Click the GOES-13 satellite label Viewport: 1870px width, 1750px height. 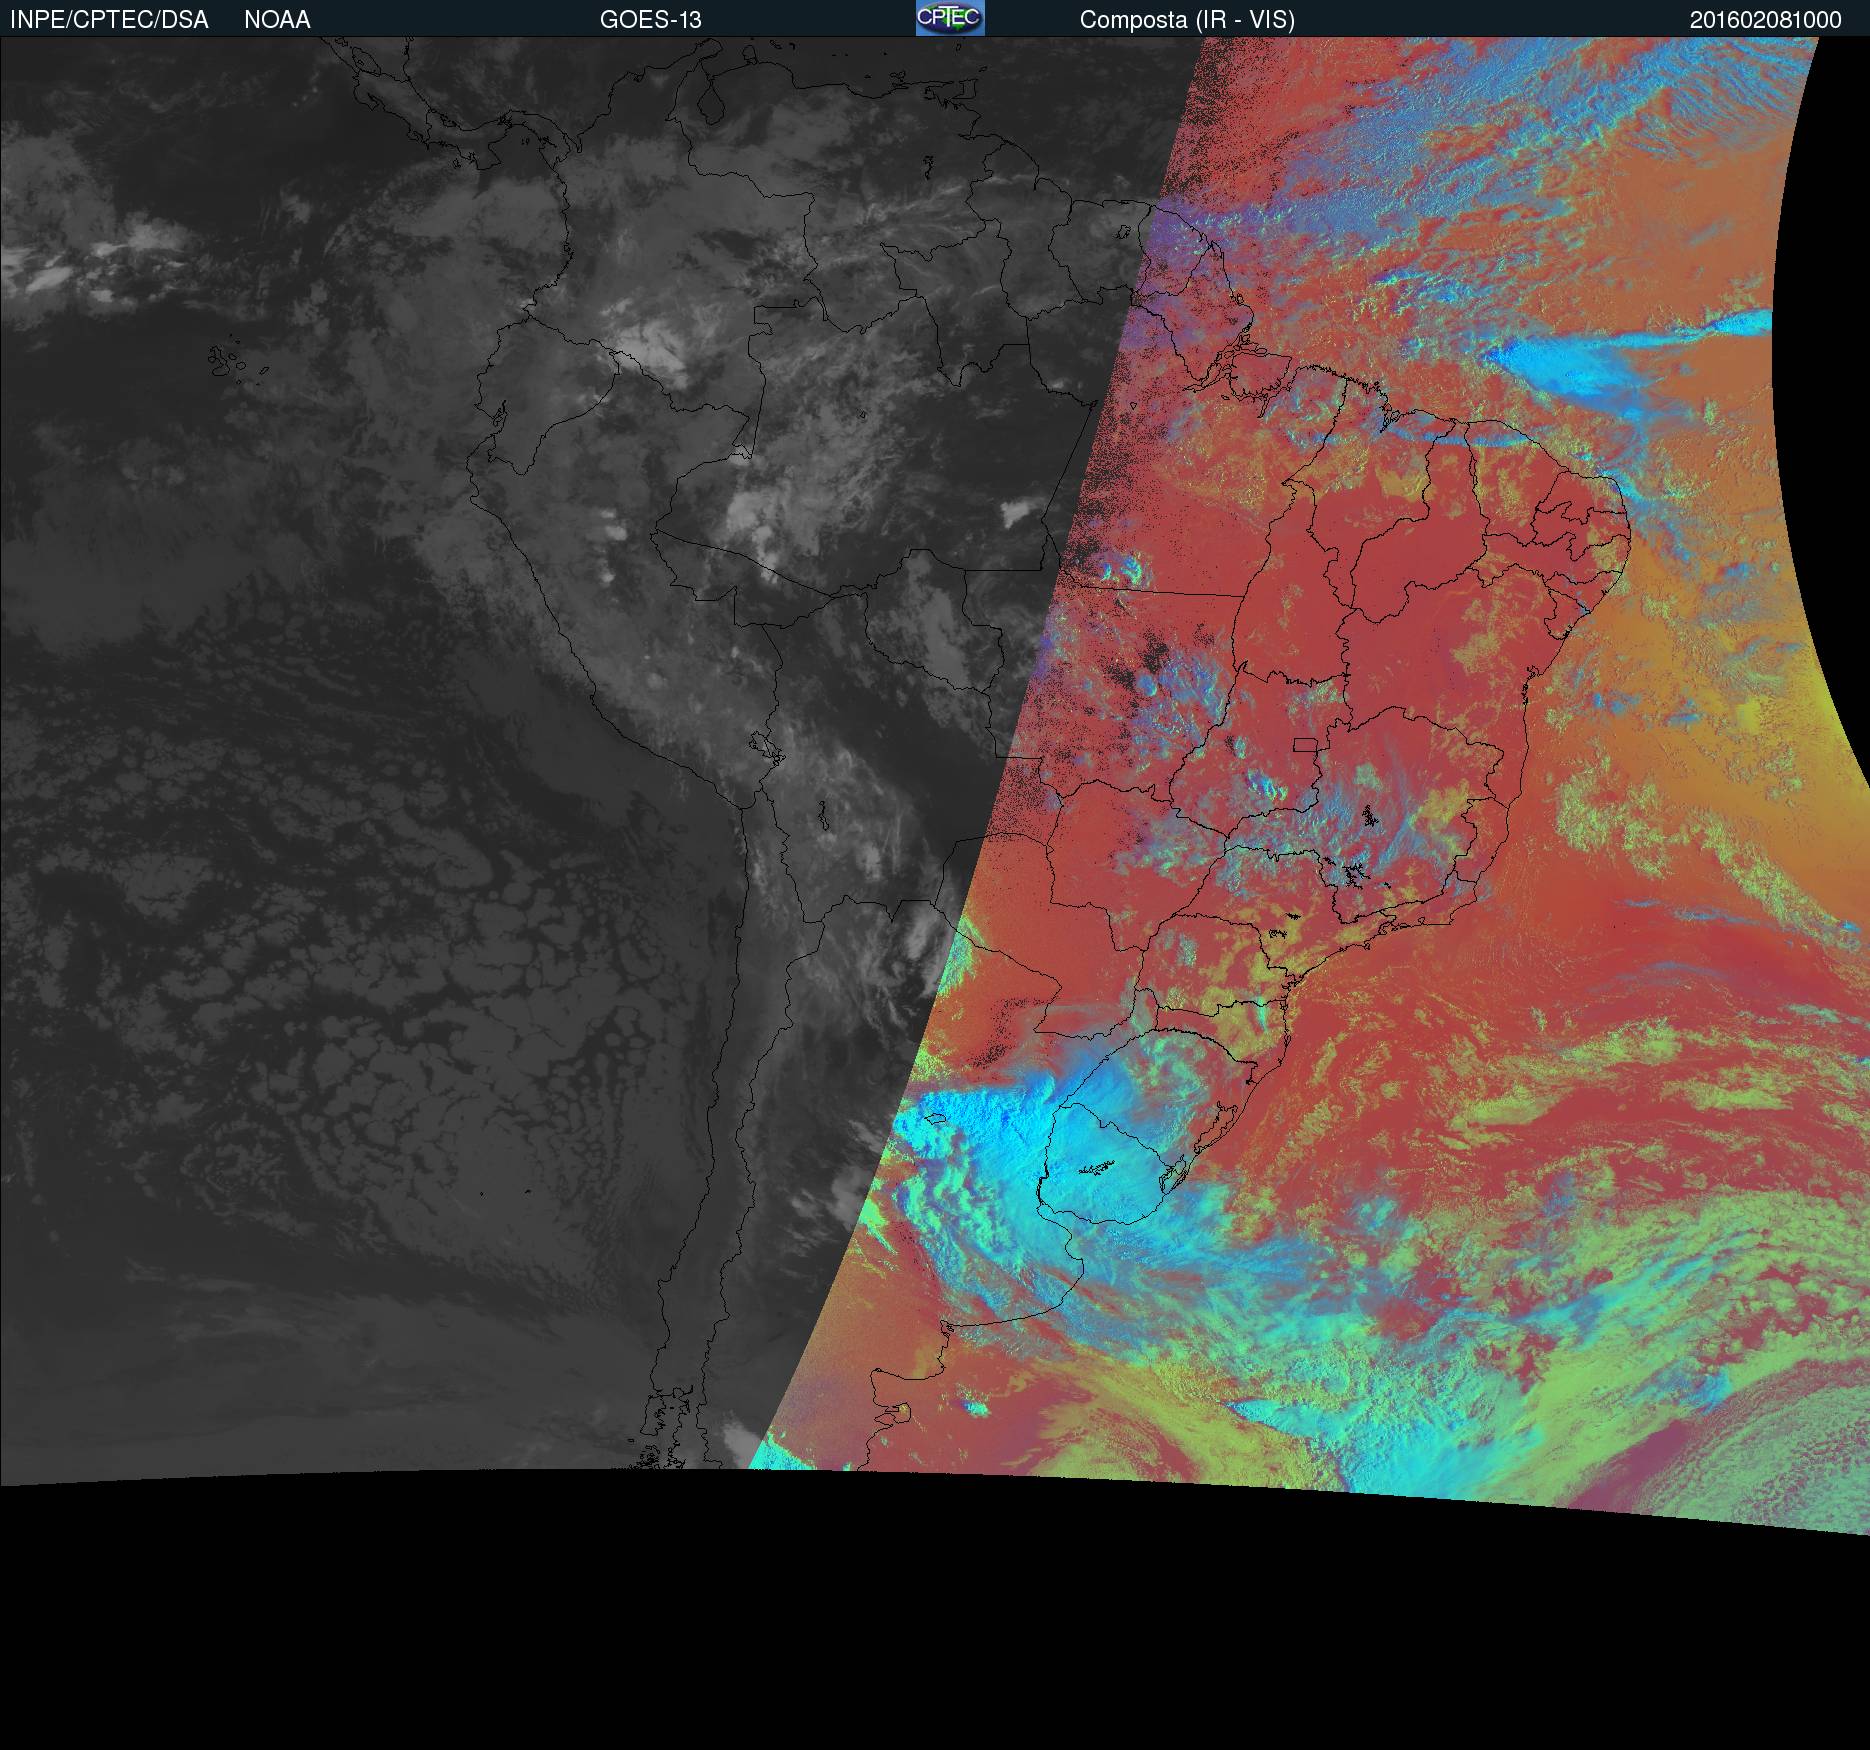click(x=651, y=20)
